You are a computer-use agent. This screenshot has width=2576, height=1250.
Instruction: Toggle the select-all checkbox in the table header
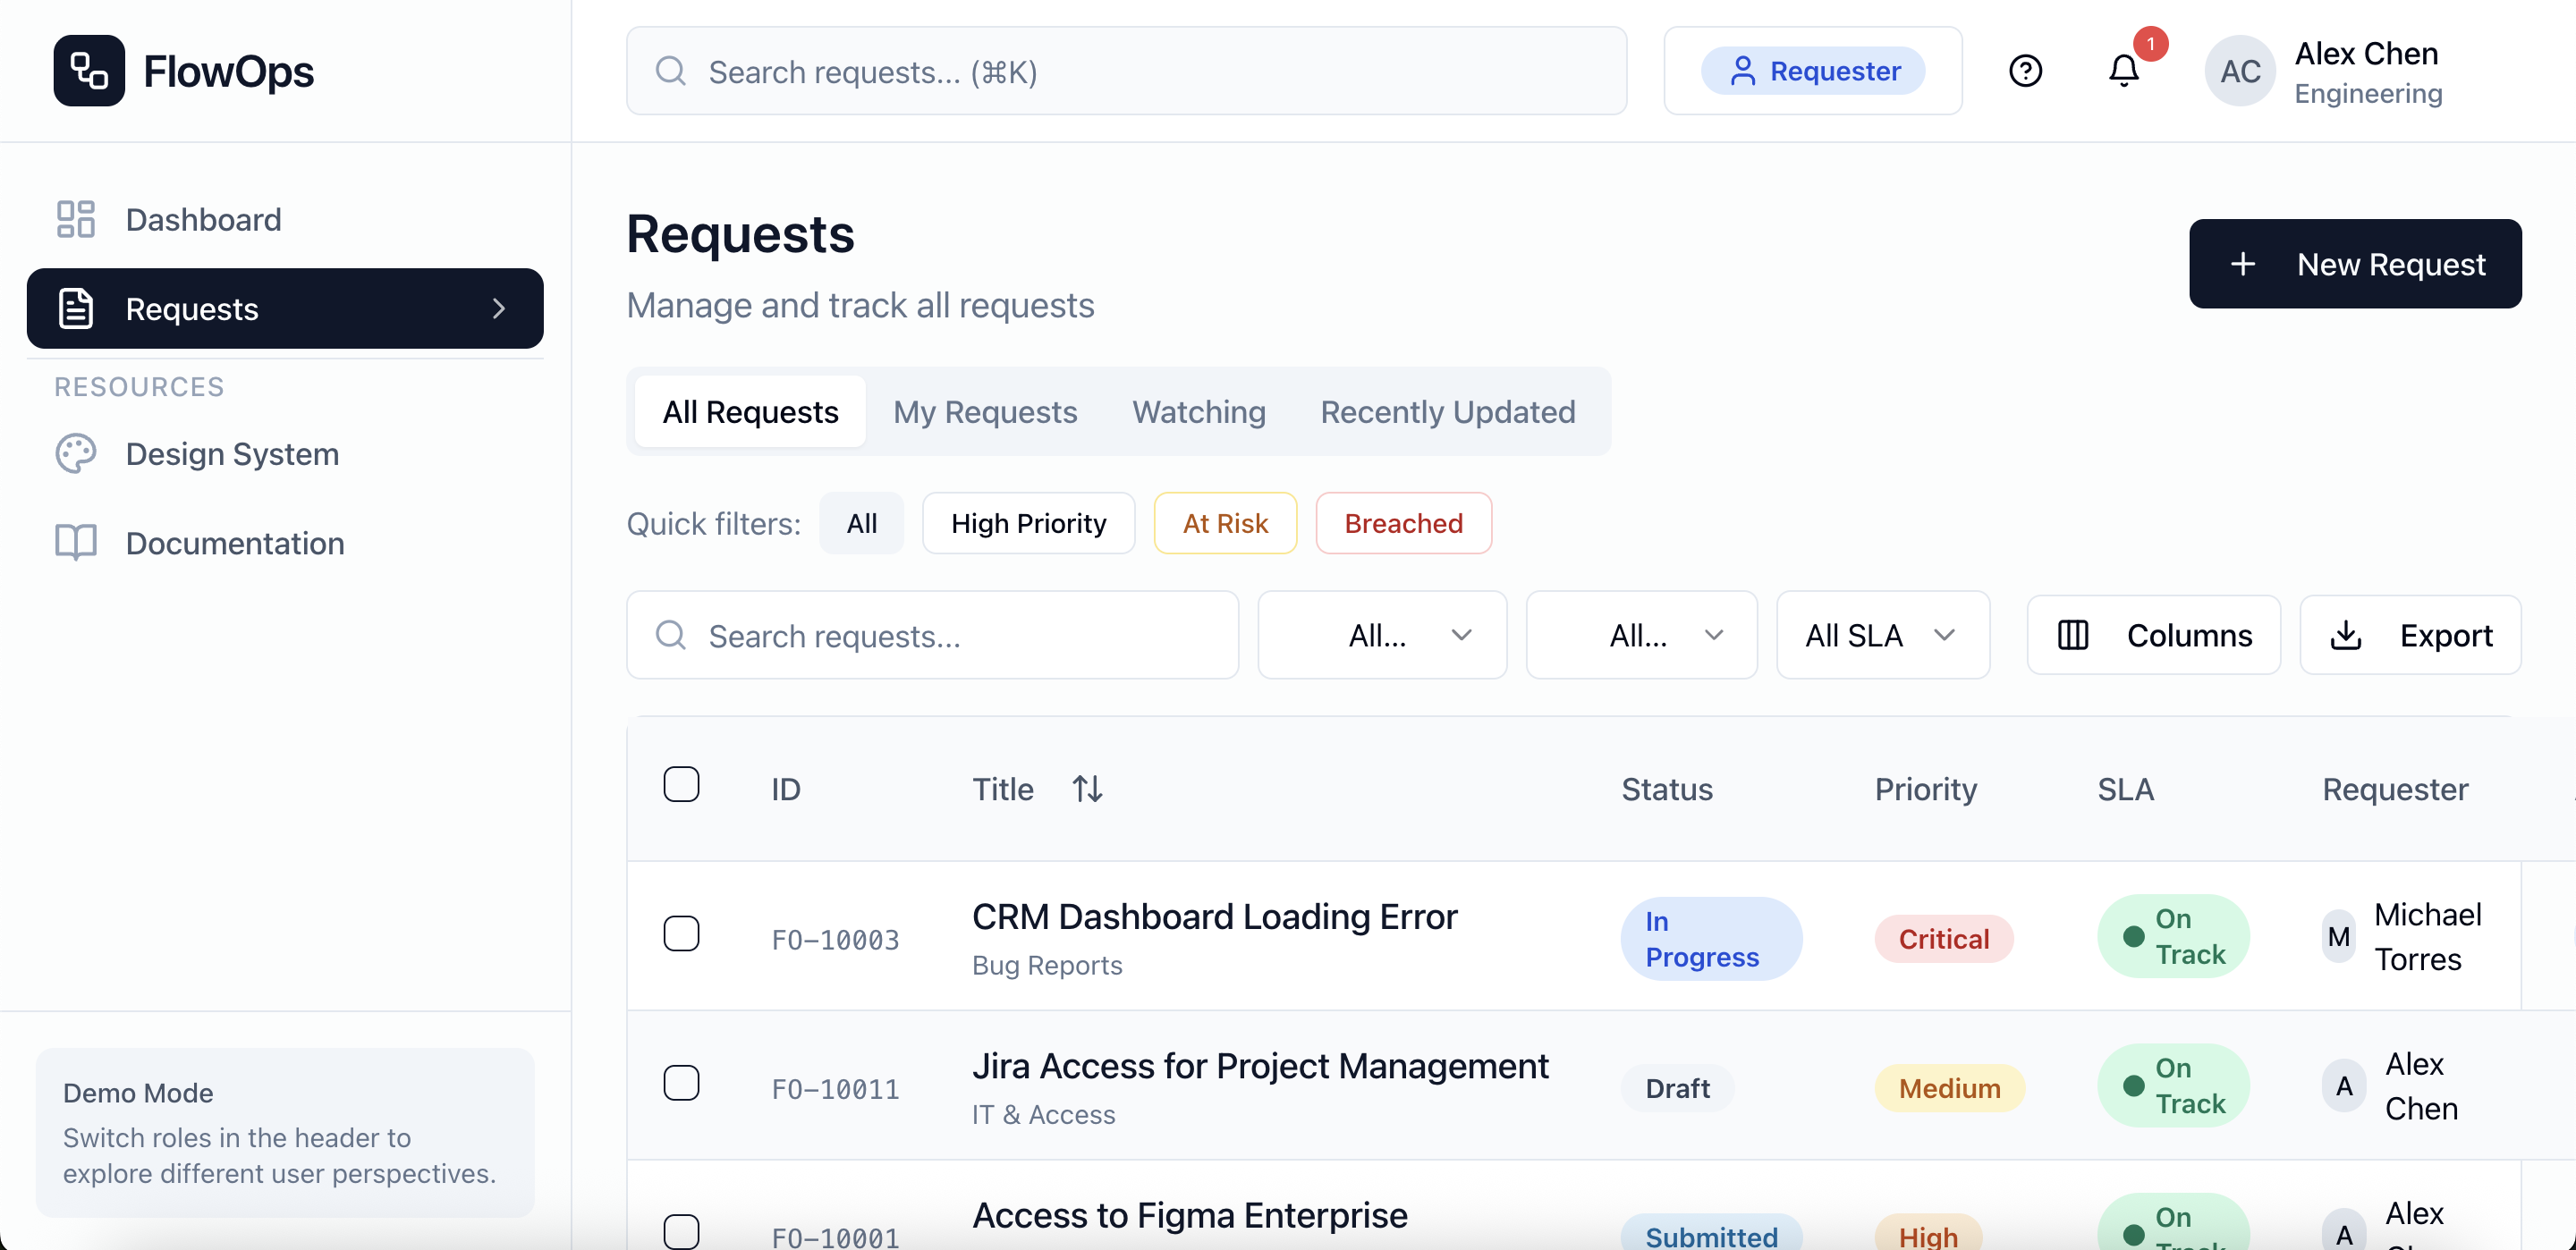(x=681, y=784)
